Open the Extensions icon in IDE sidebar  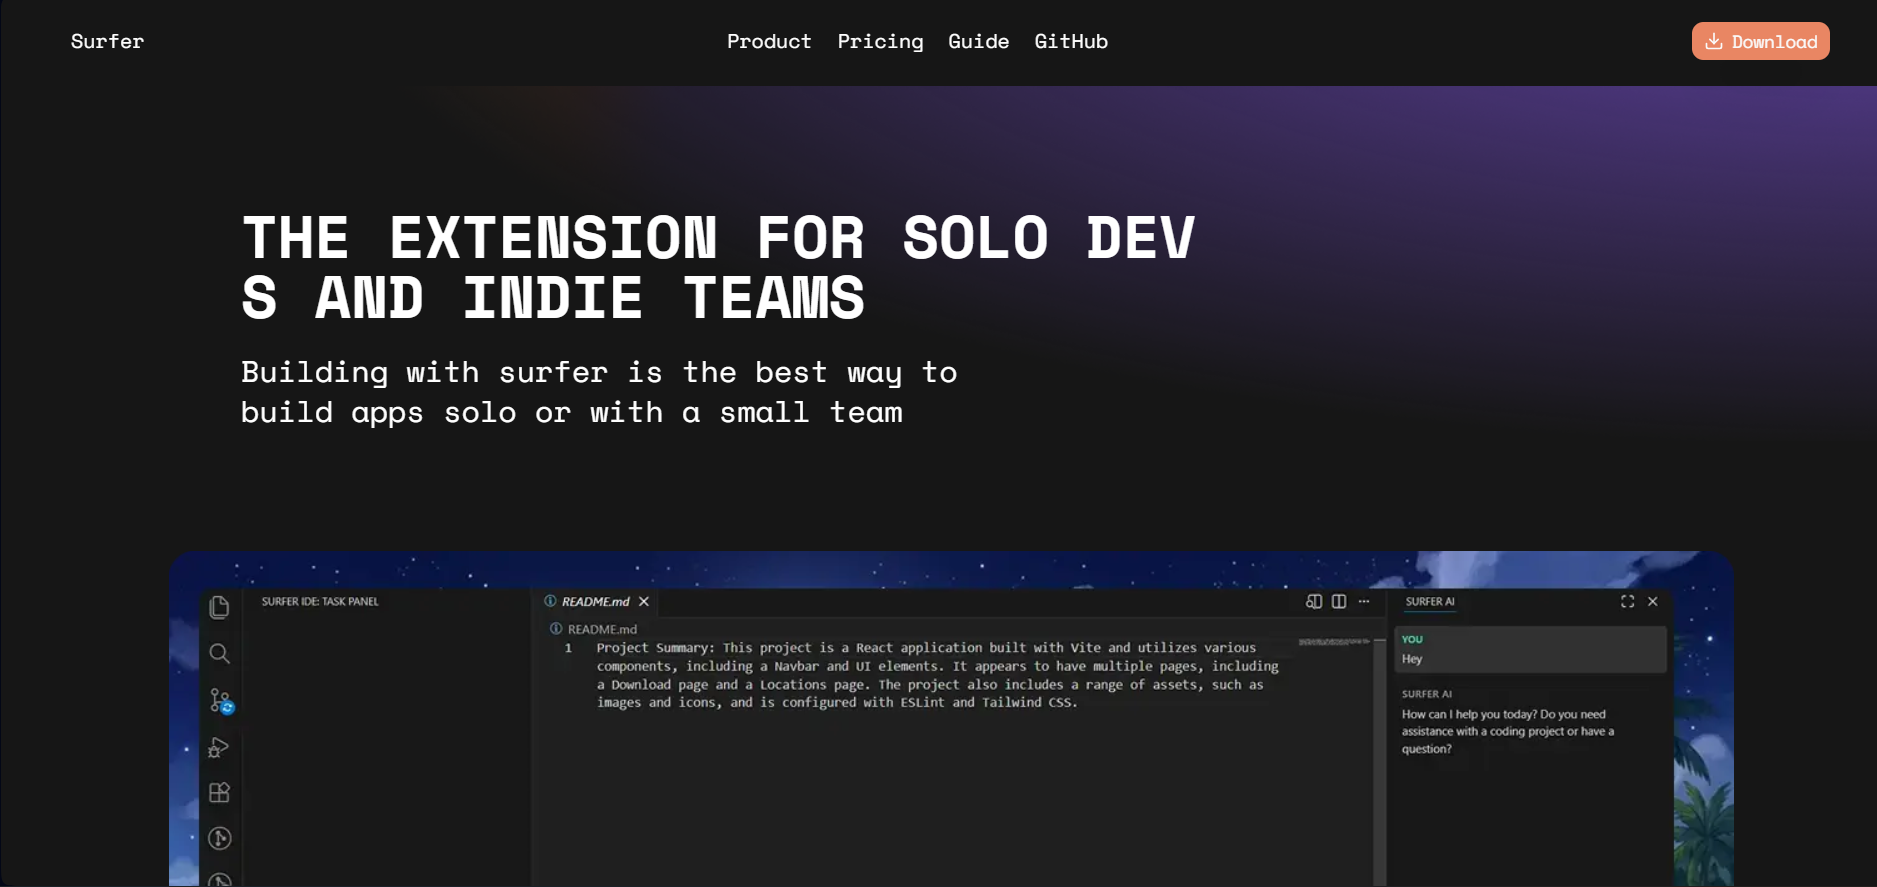click(x=219, y=793)
